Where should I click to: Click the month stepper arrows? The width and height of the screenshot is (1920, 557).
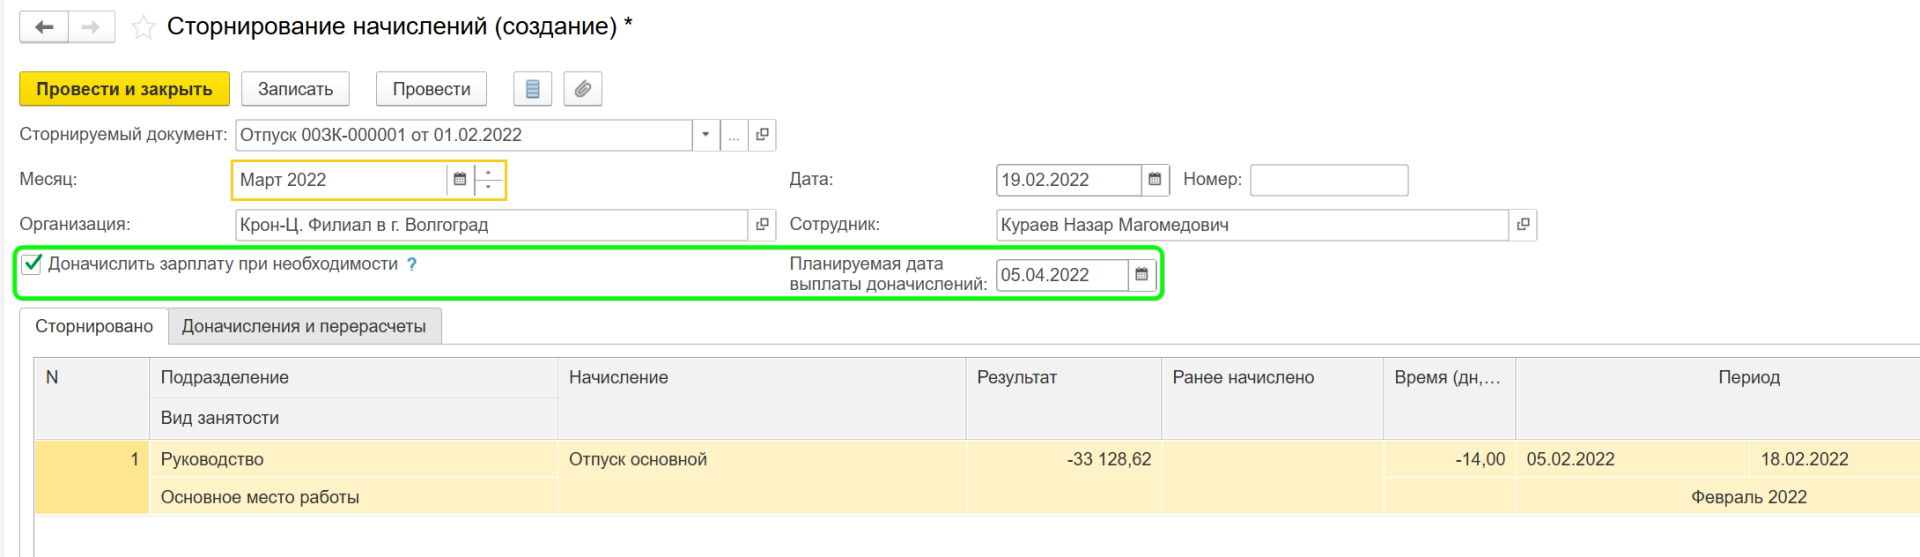[x=488, y=180]
